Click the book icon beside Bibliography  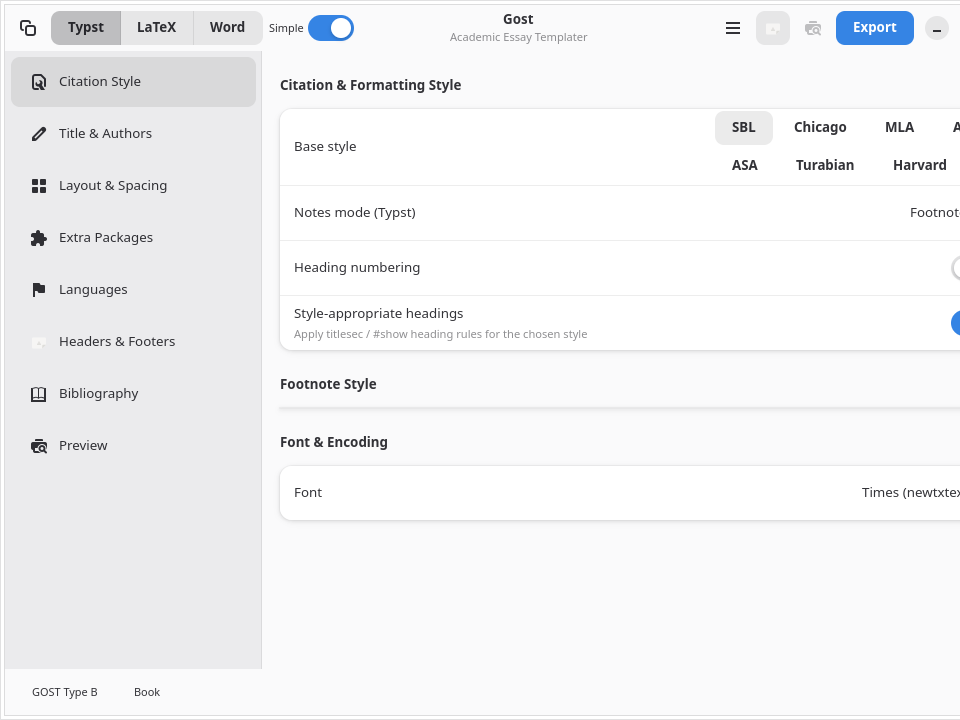39,394
